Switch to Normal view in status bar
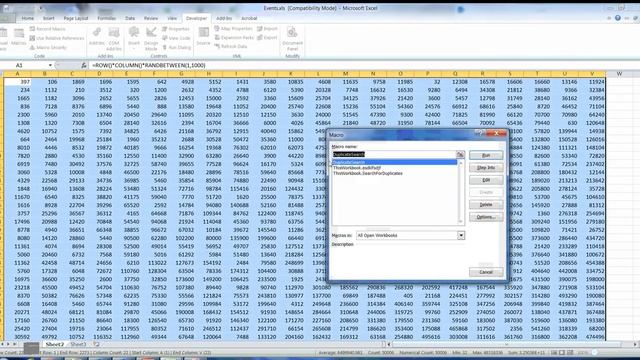640x360 pixels. point(554,352)
